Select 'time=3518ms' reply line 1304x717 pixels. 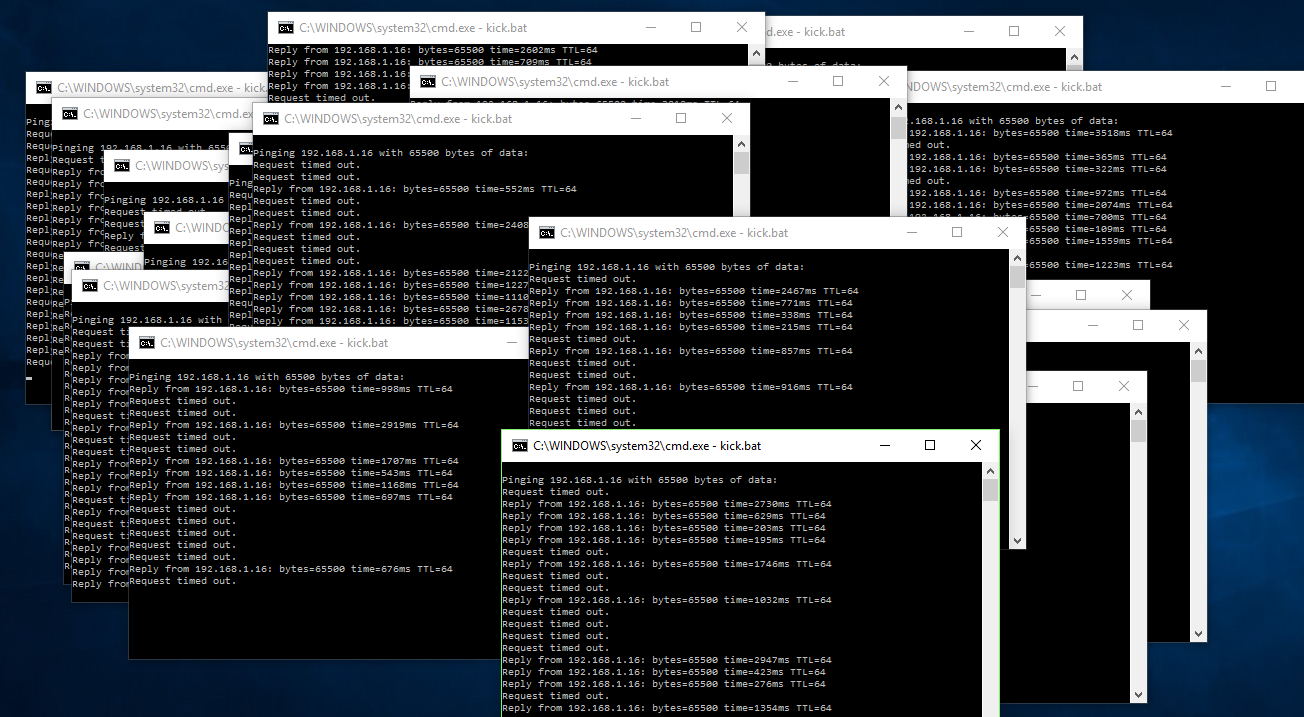(x=1040, y=133)
